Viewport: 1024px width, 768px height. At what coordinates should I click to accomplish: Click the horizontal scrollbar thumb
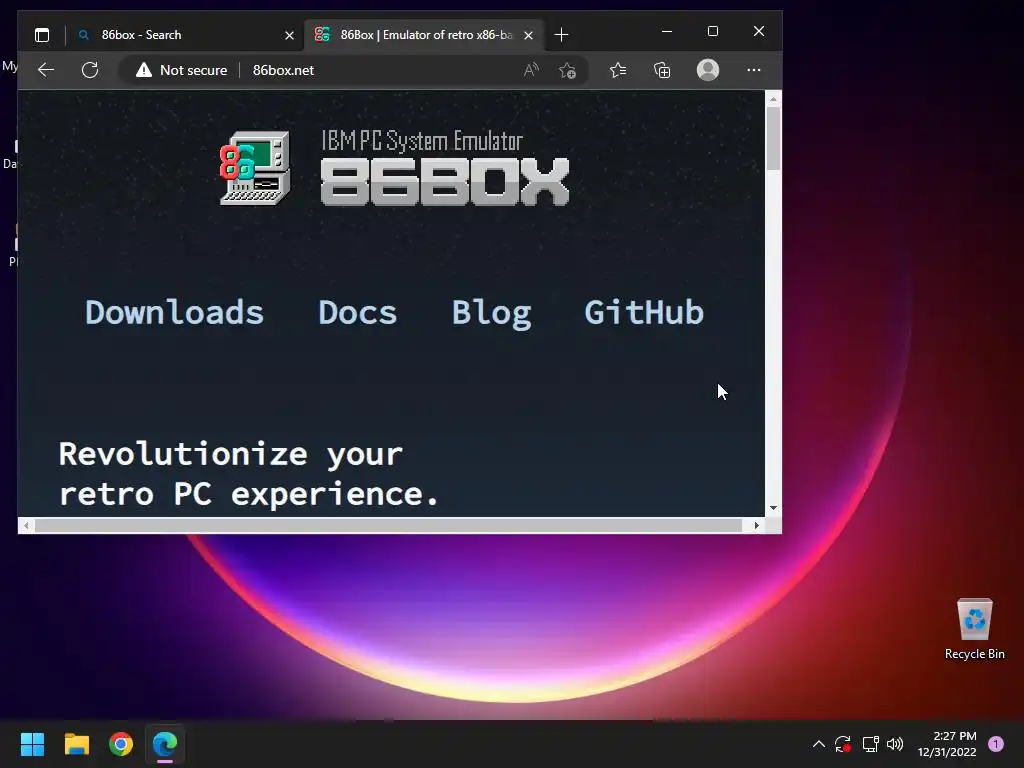pos(388,525)
